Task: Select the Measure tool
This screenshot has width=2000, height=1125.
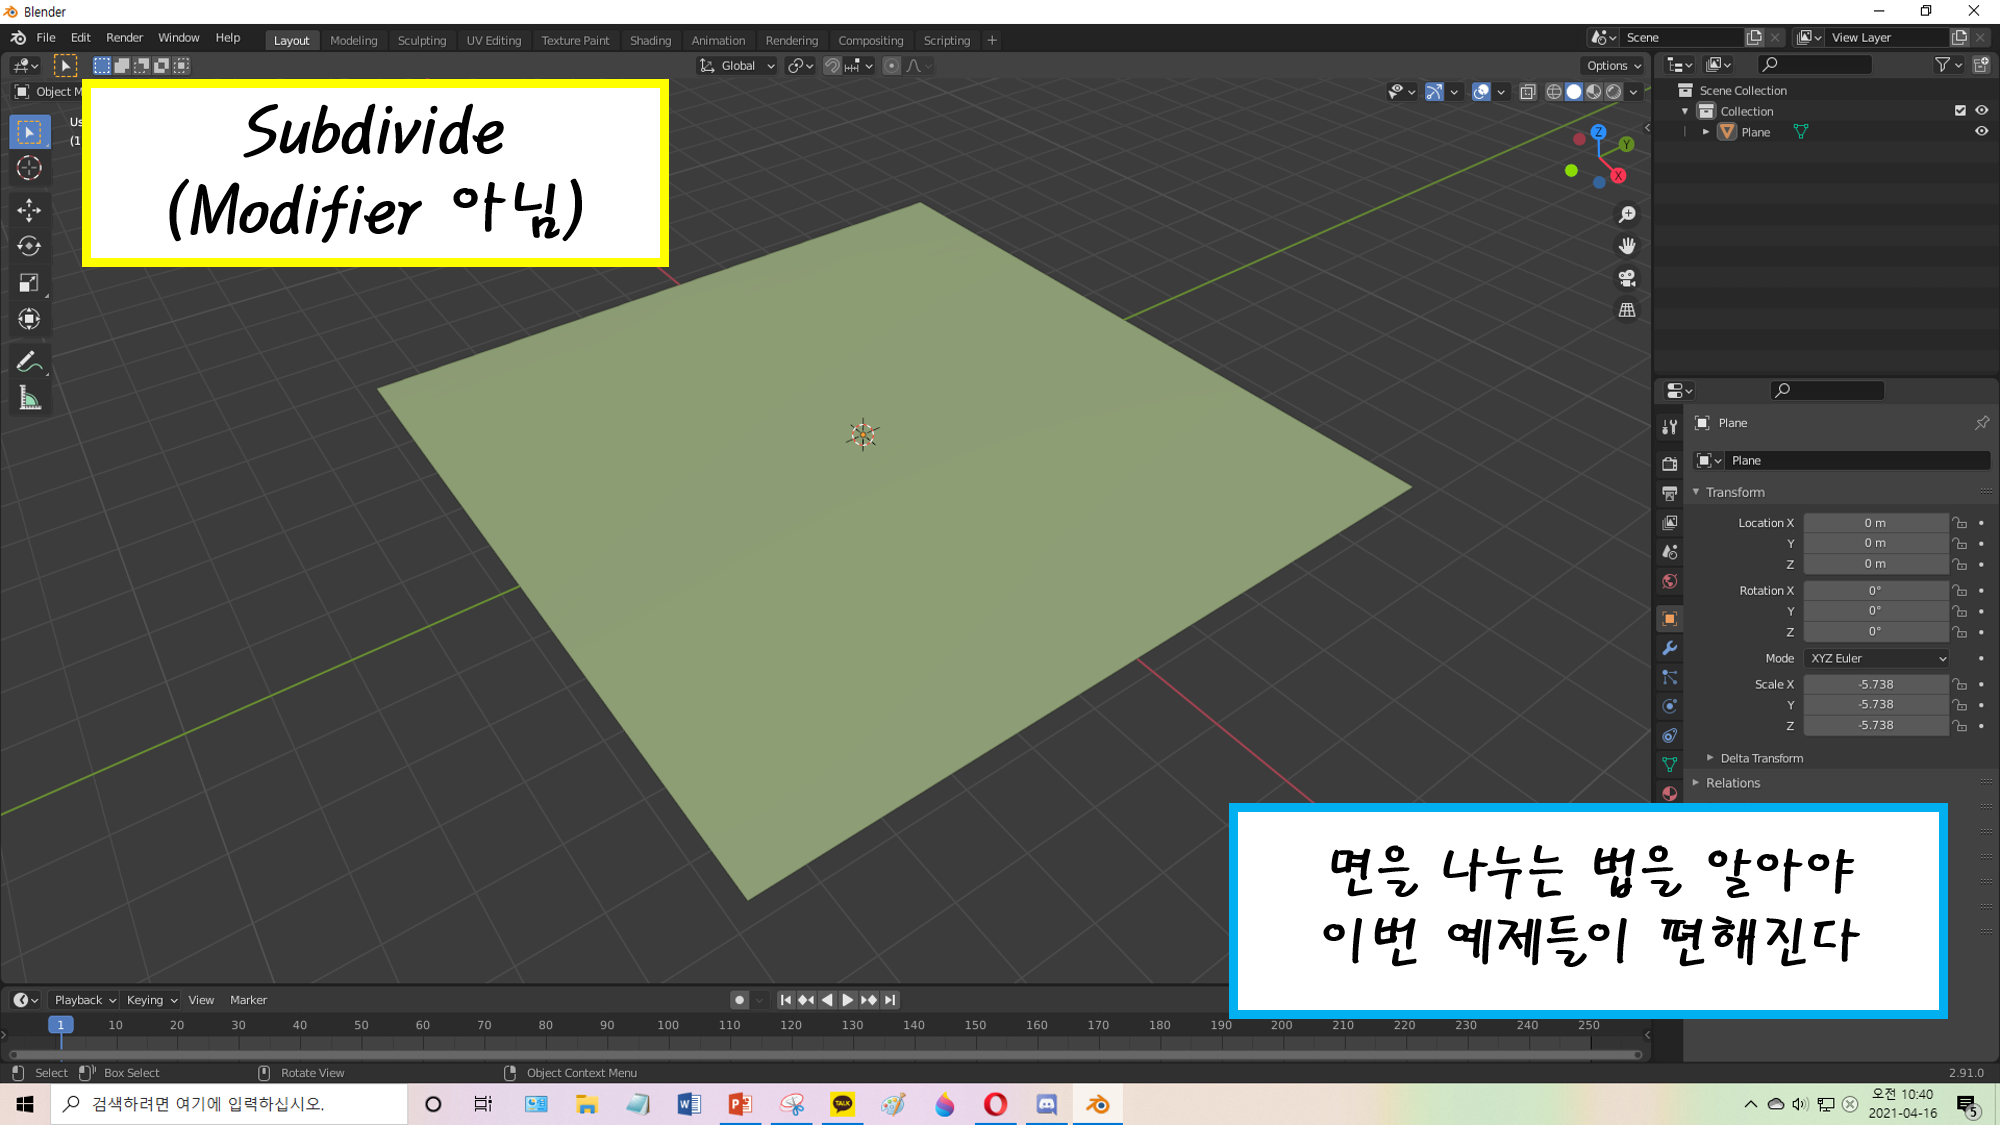Action: tap(29, 399)
